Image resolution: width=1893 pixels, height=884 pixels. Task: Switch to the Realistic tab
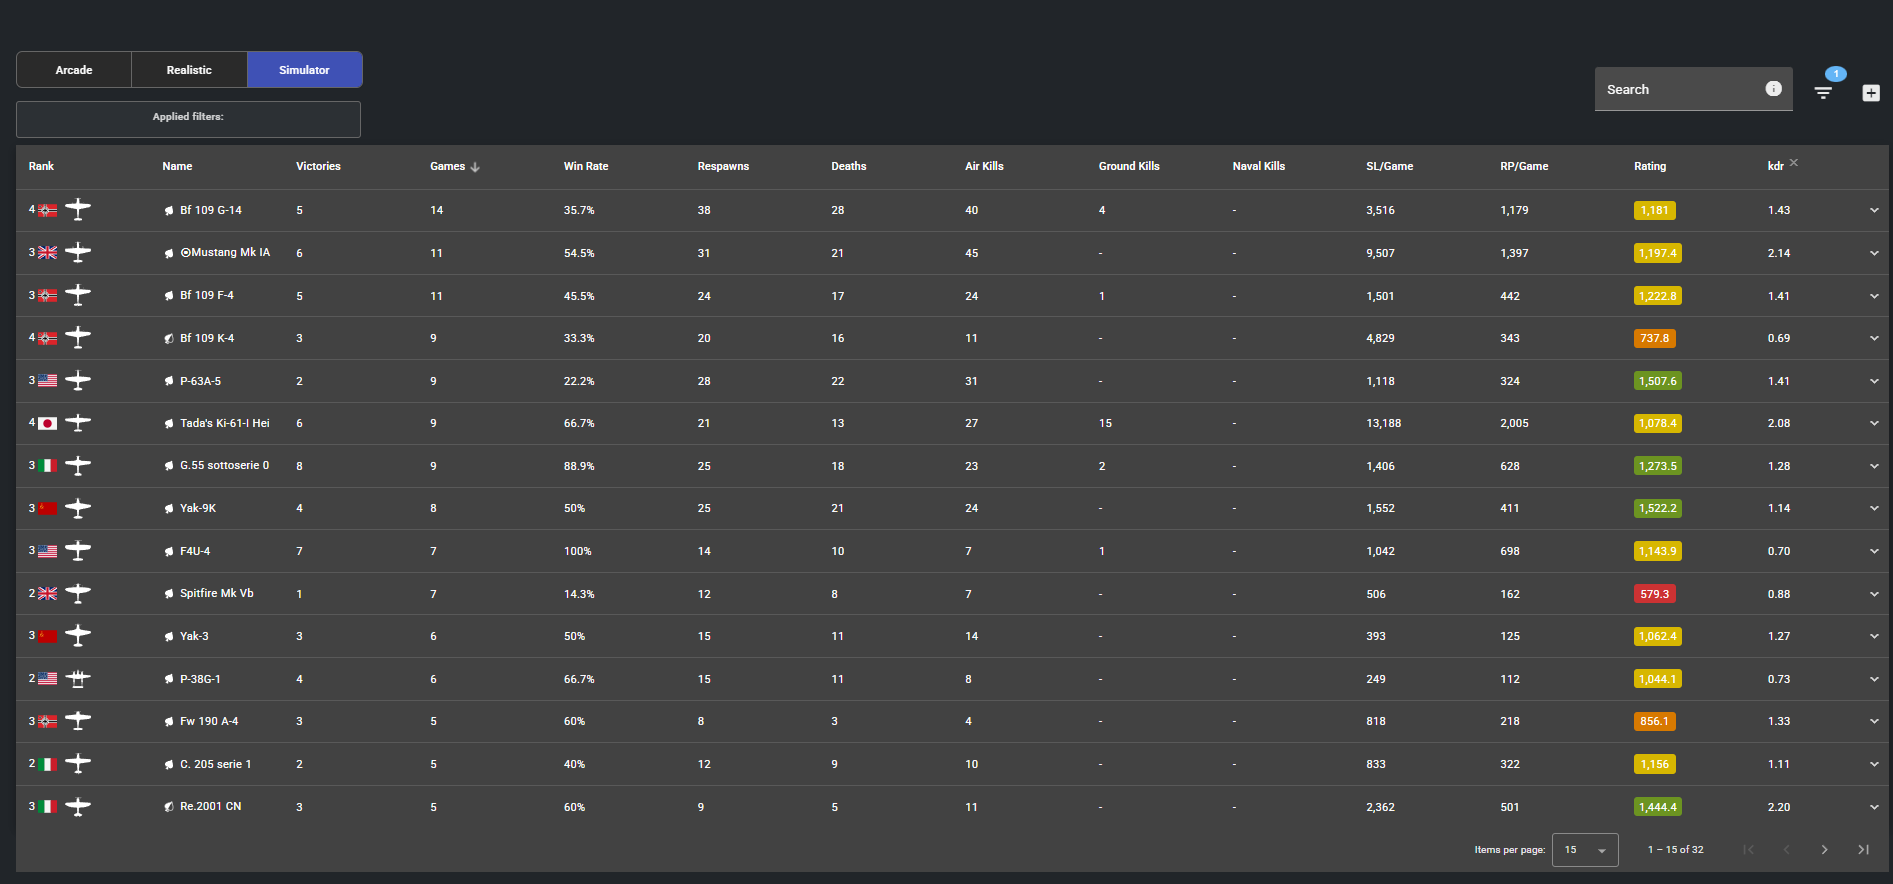[189, 70]
